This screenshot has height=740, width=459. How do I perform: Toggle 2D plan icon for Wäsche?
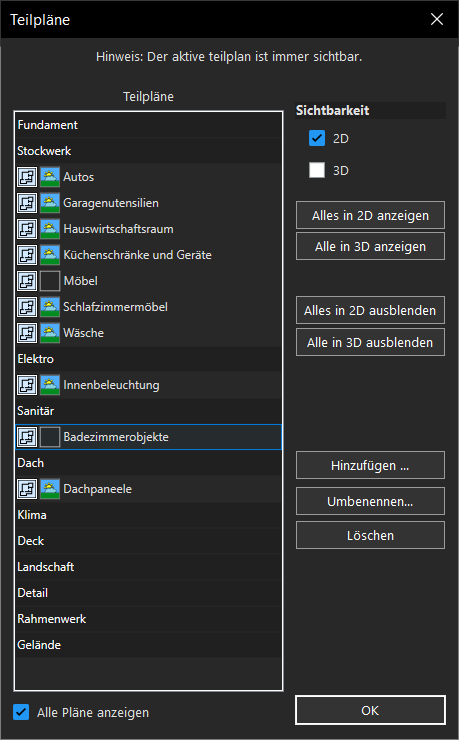[27, 333]
